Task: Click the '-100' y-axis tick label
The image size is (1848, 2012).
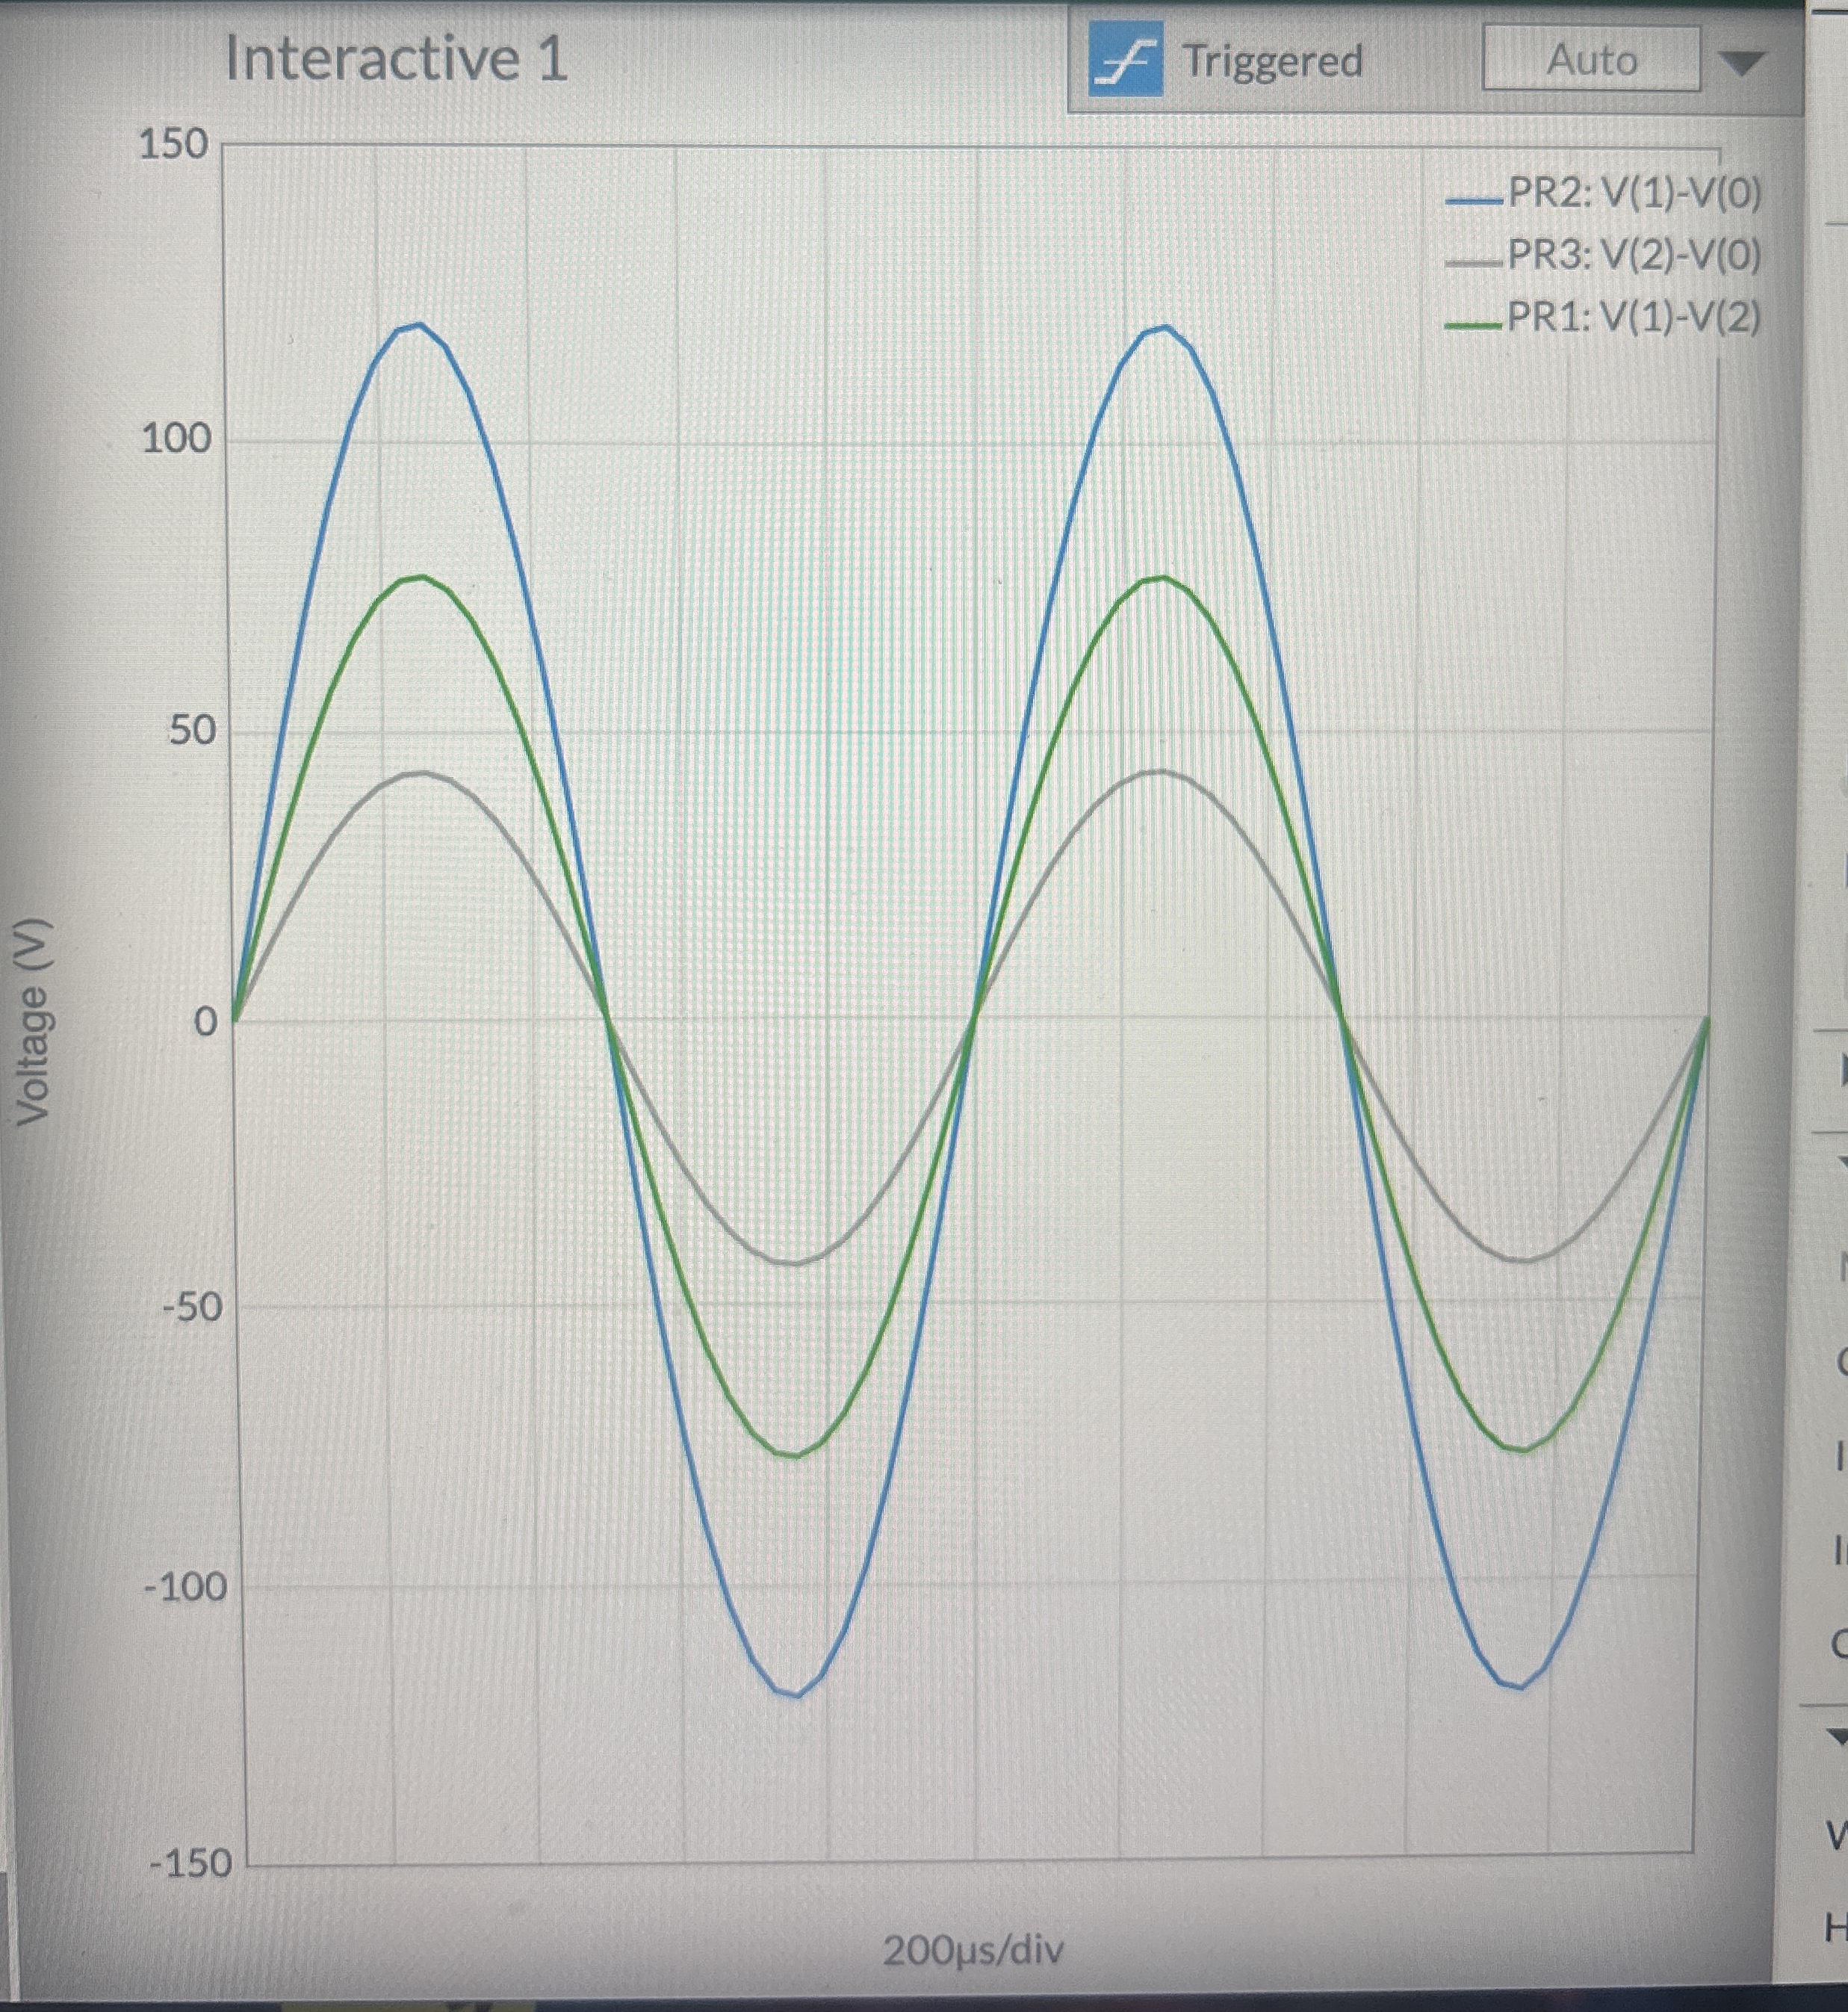Action: (186, 1587)
